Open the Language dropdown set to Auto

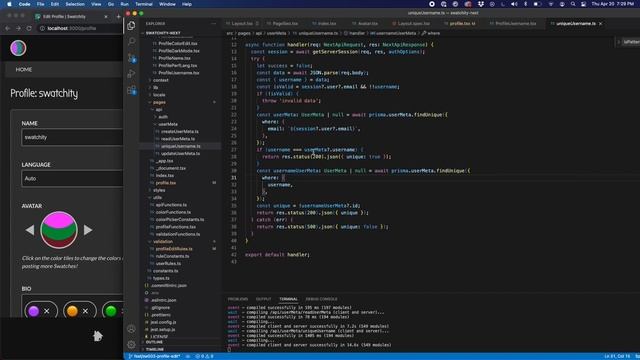[x=72, y=179]
